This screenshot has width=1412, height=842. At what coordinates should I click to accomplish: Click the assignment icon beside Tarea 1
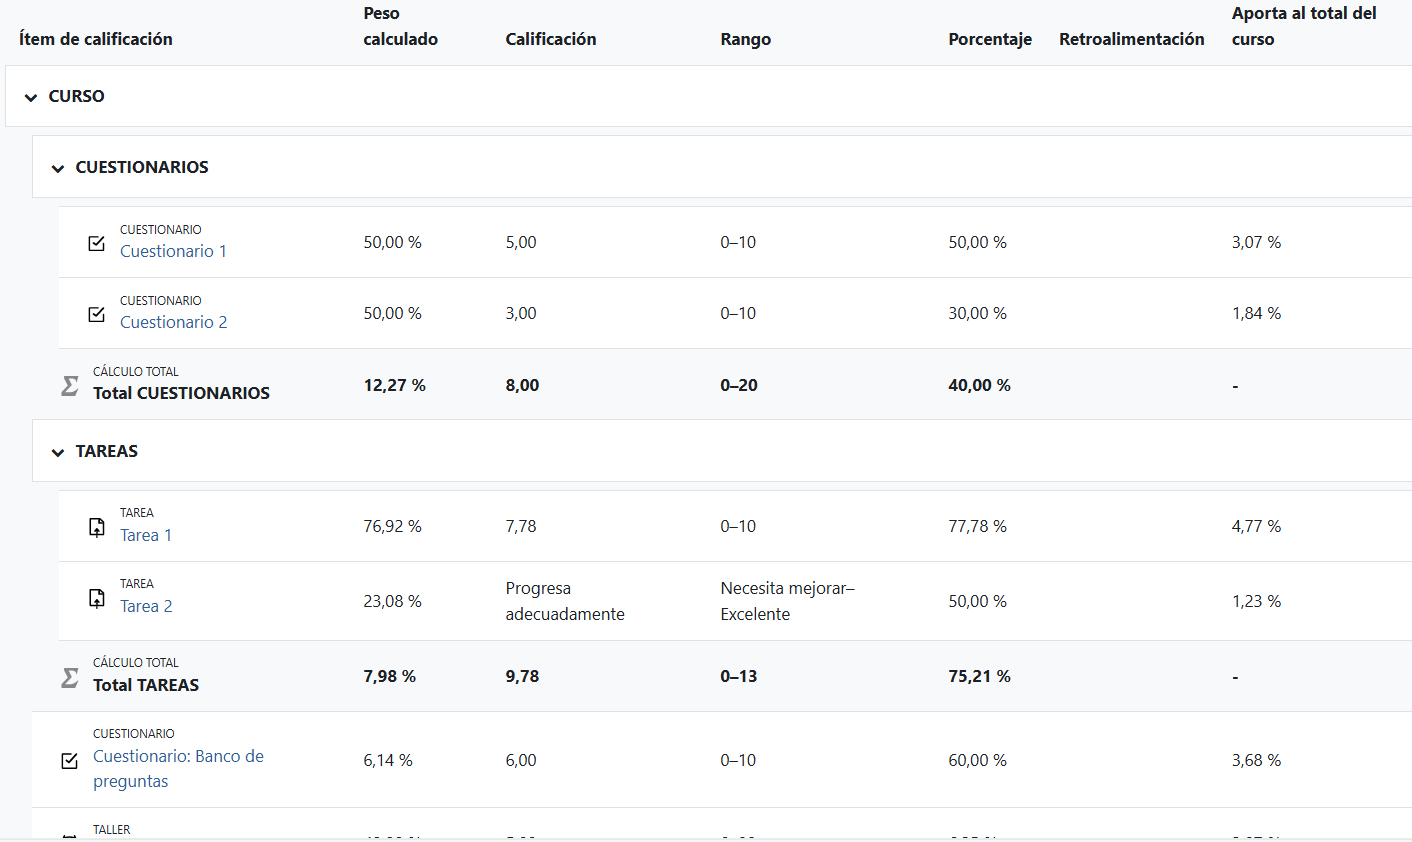97,527
